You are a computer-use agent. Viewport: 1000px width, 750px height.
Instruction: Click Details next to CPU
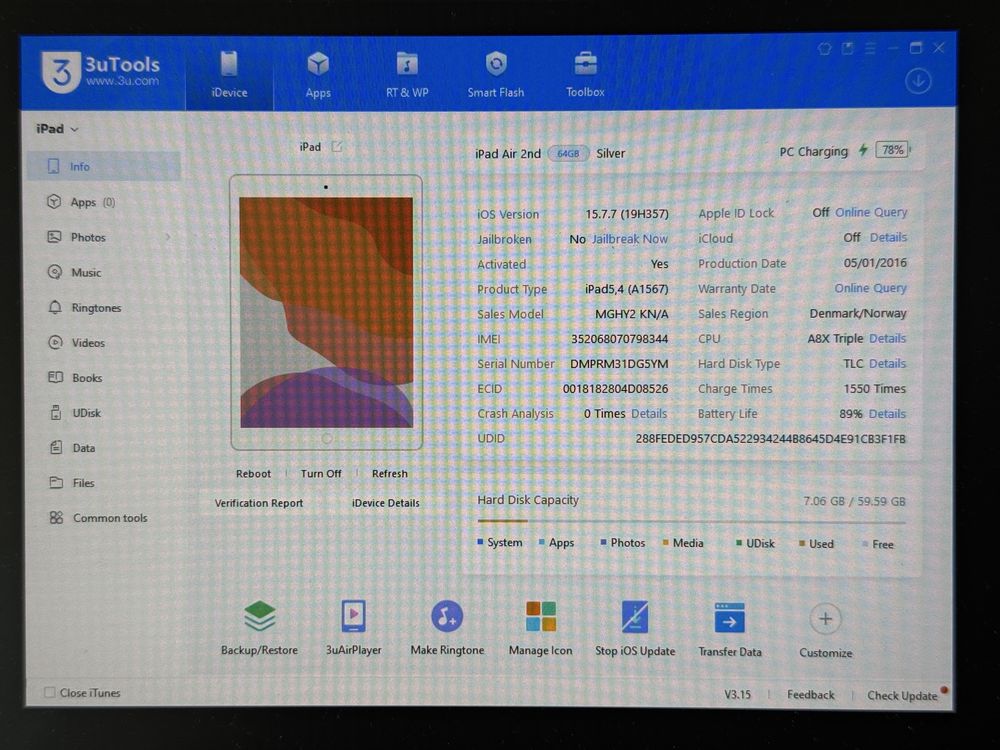coord(887,339)
